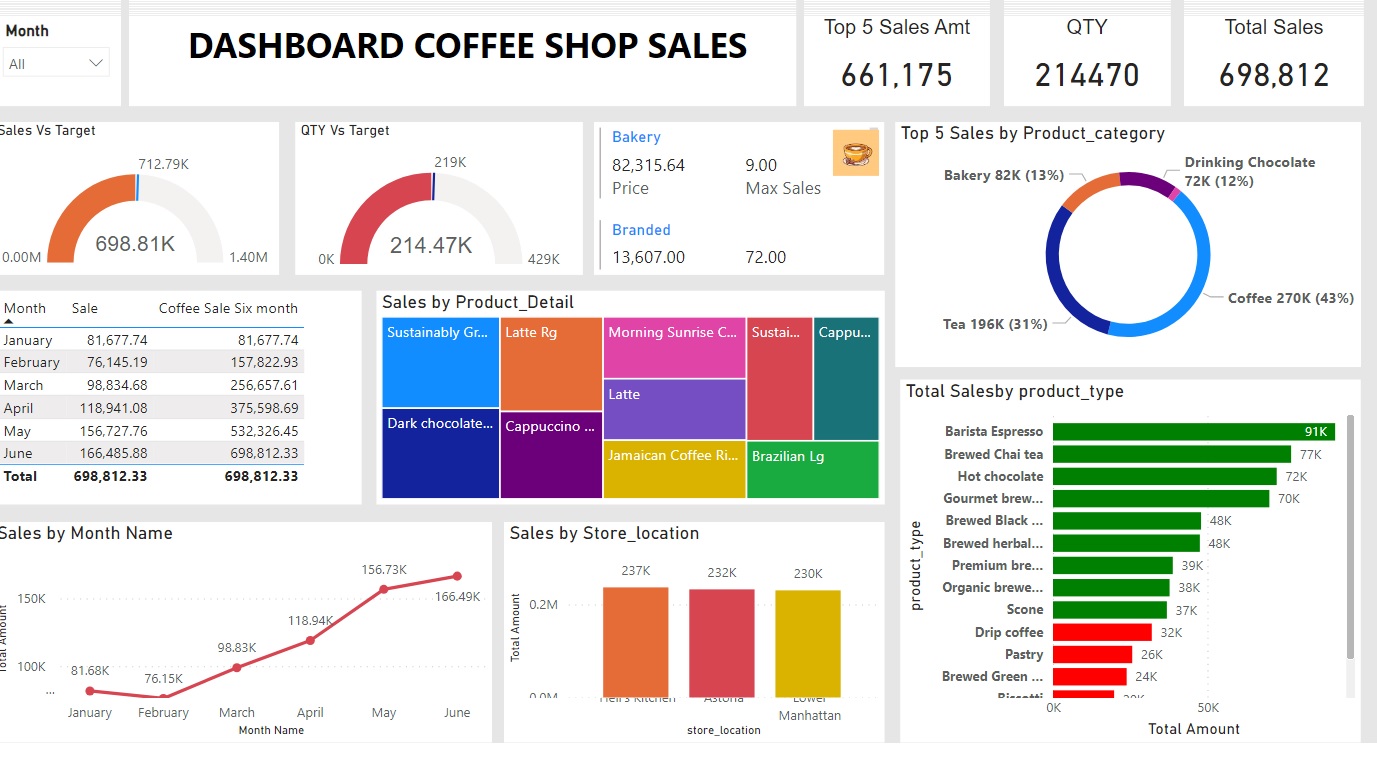Select the March row in sales table
This screenshot has height=776, width=1377.
150,385
